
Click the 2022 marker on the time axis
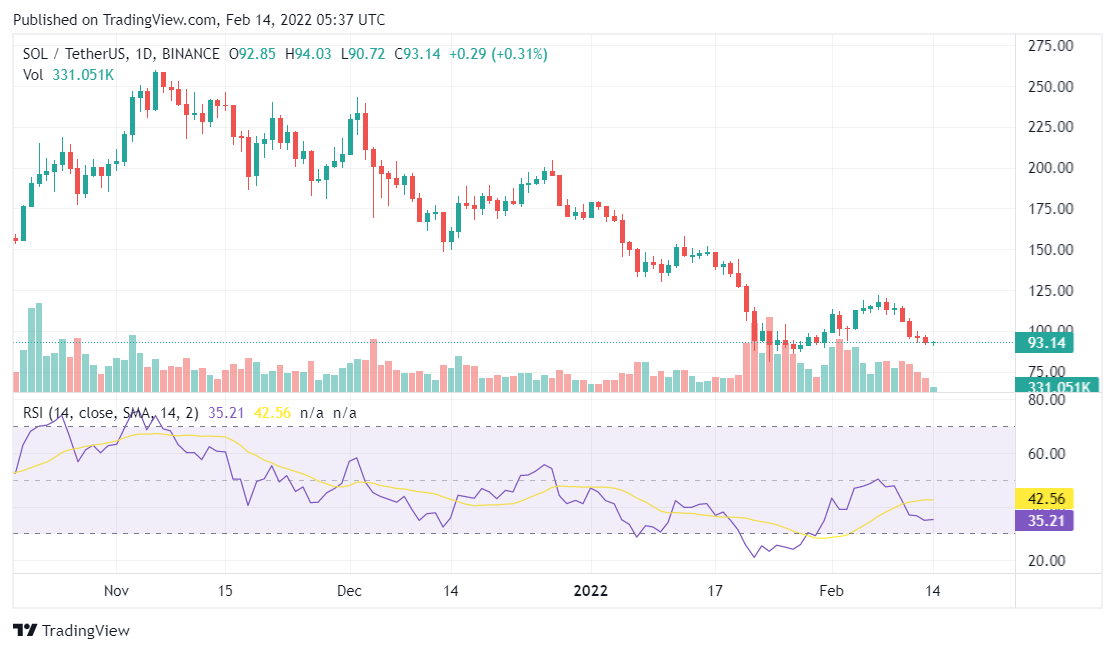pyautogui.click(x=592, y=589)
